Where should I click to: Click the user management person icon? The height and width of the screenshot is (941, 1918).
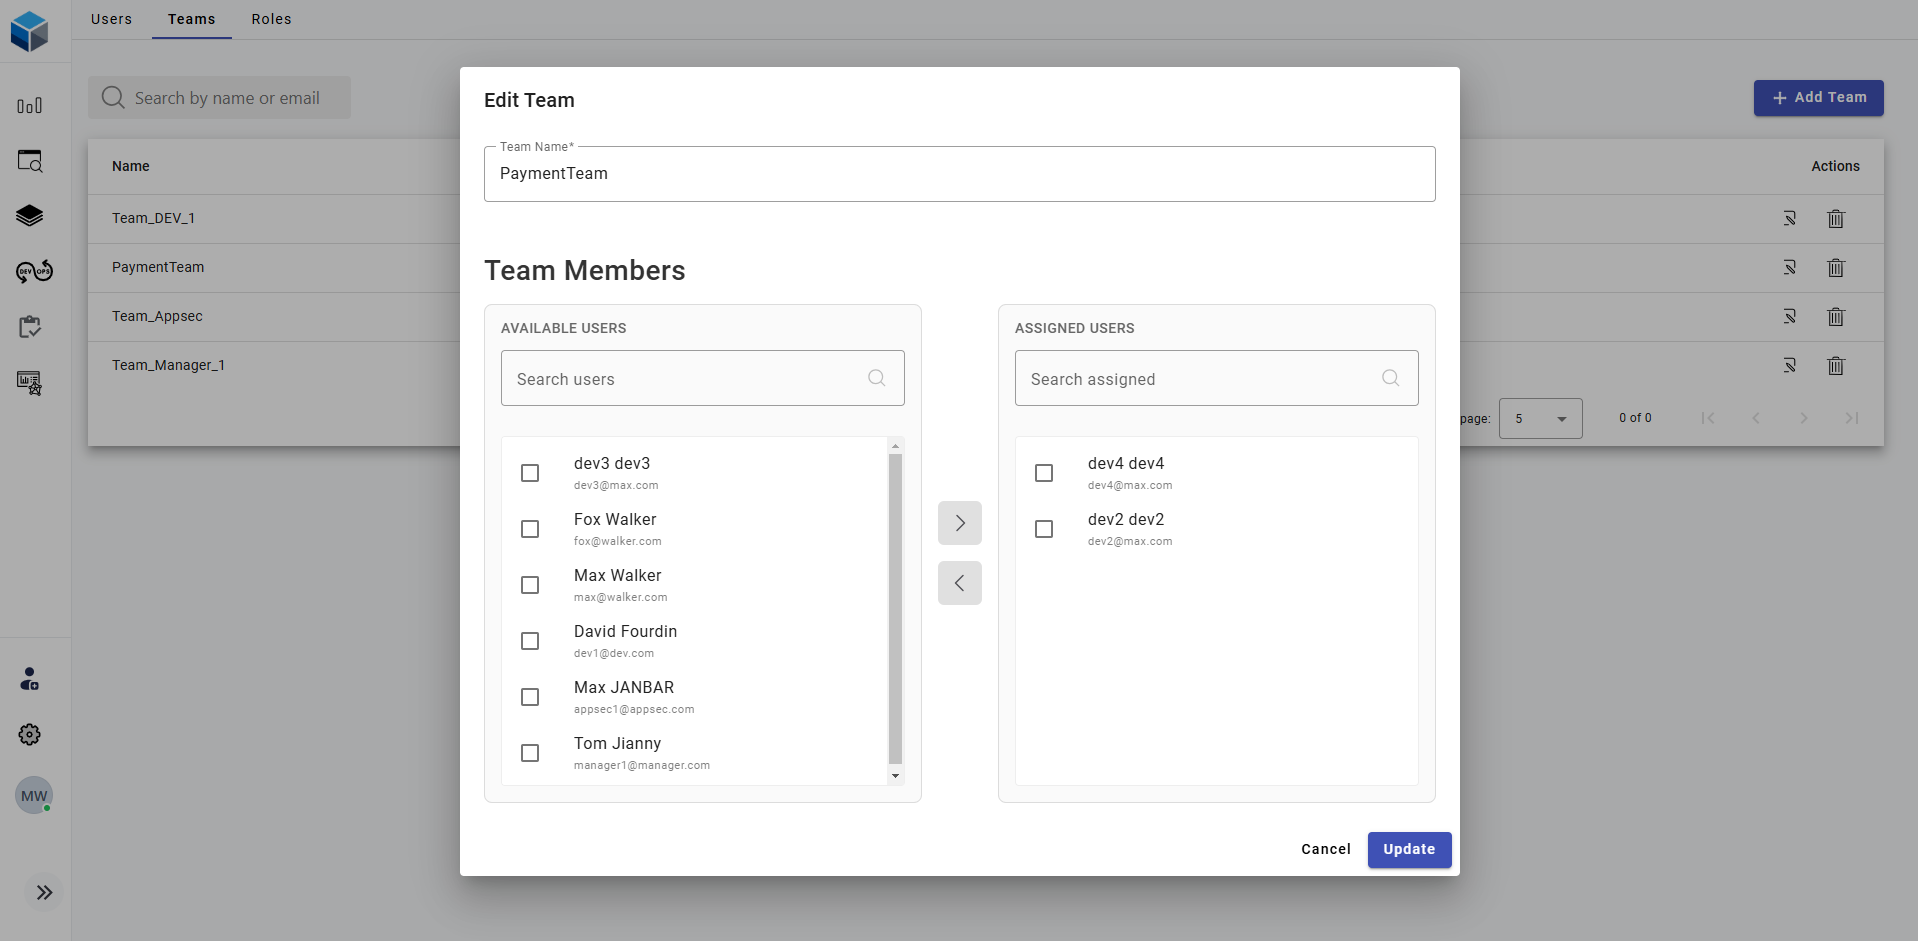(30, 680)
